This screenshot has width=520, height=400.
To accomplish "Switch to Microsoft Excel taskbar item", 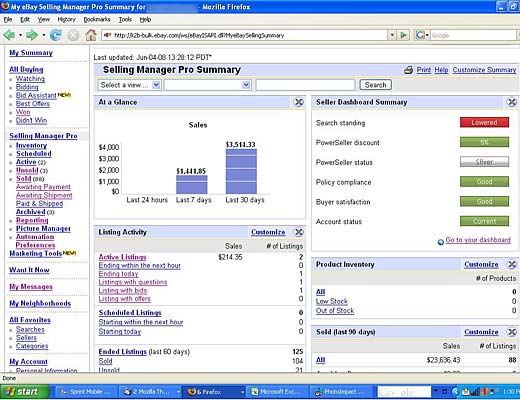I will (278, 392).
